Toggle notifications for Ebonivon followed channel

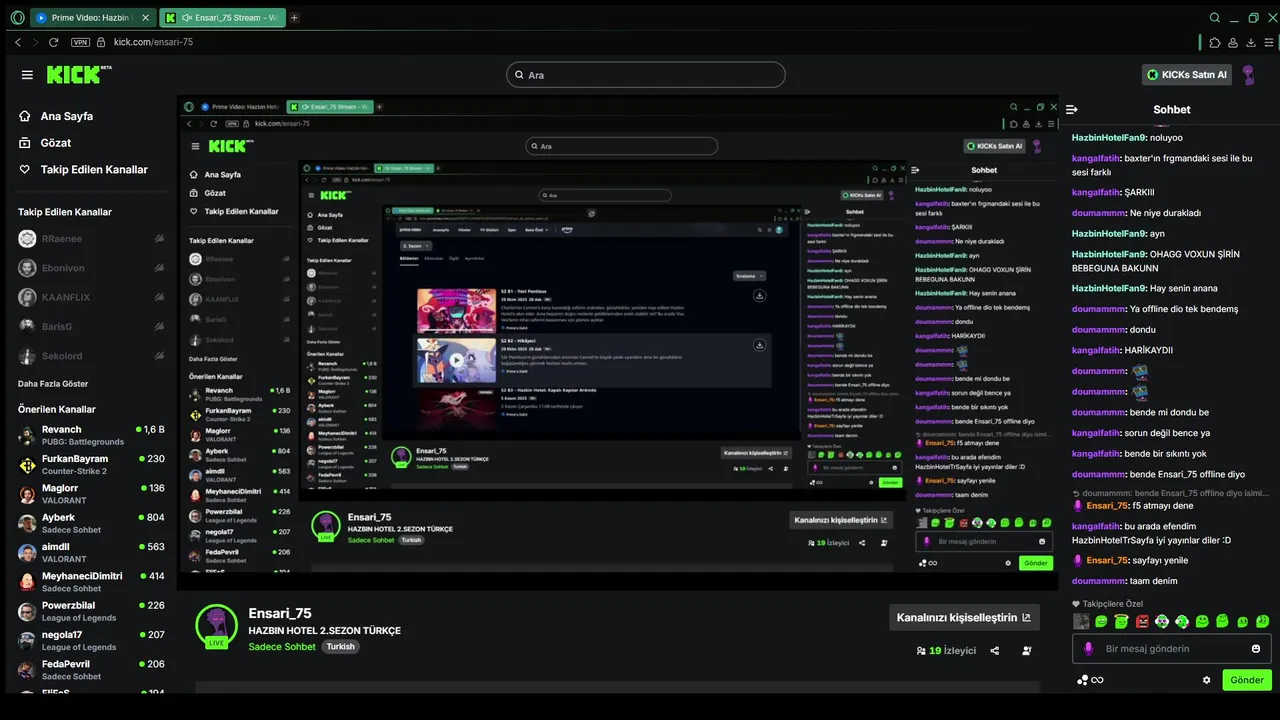pos(159,268)
